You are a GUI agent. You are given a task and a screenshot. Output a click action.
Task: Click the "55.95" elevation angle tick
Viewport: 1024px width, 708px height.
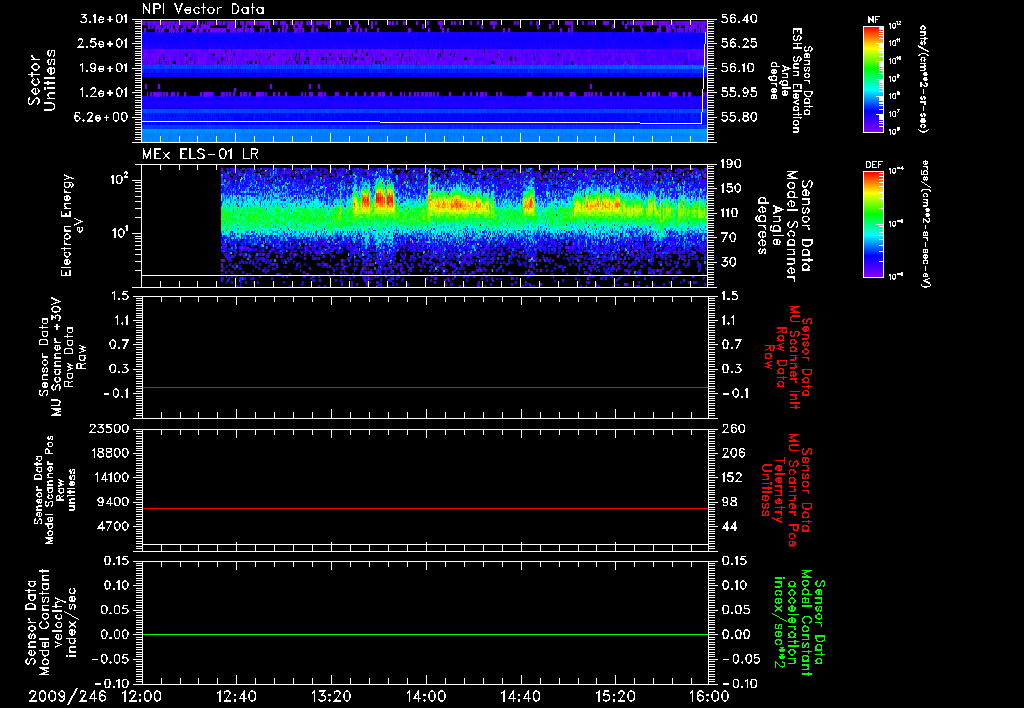pyautogui.click(x=739, y=93)
